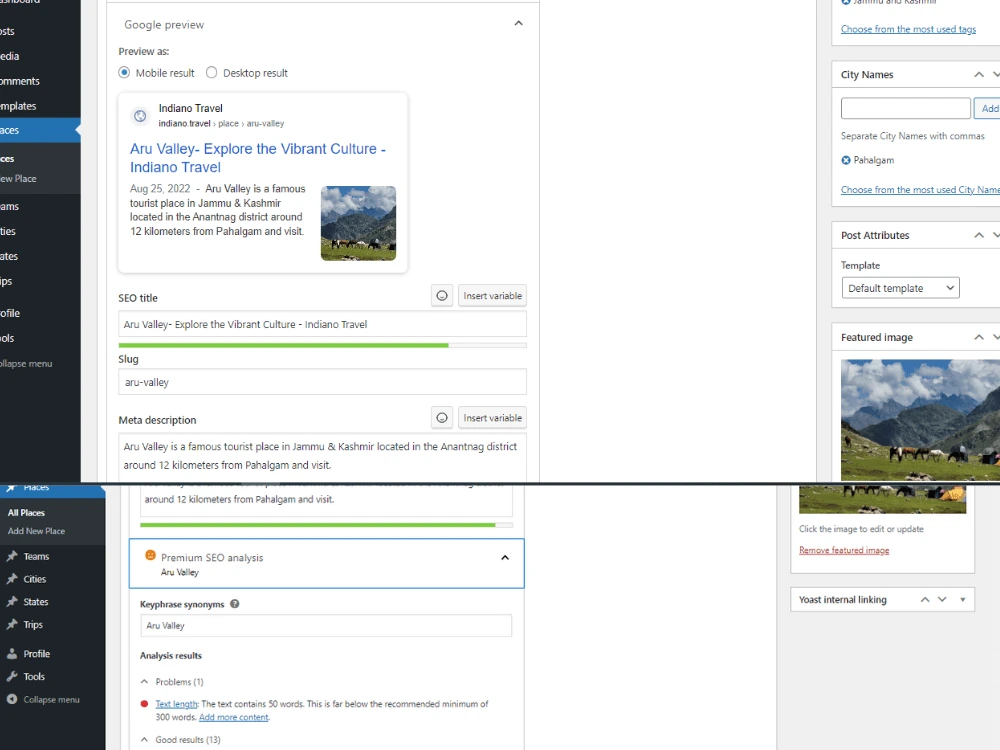Collapse the Post Attributes panel

coord(978,235)
